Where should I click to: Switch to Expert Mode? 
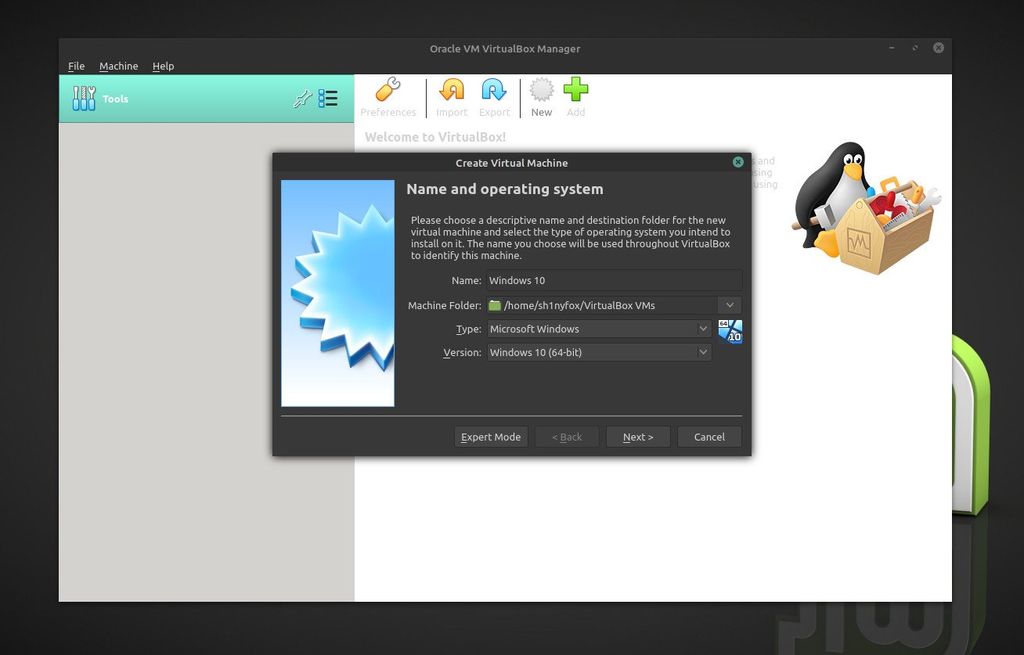pyautogui.click(x=491, y=437)
